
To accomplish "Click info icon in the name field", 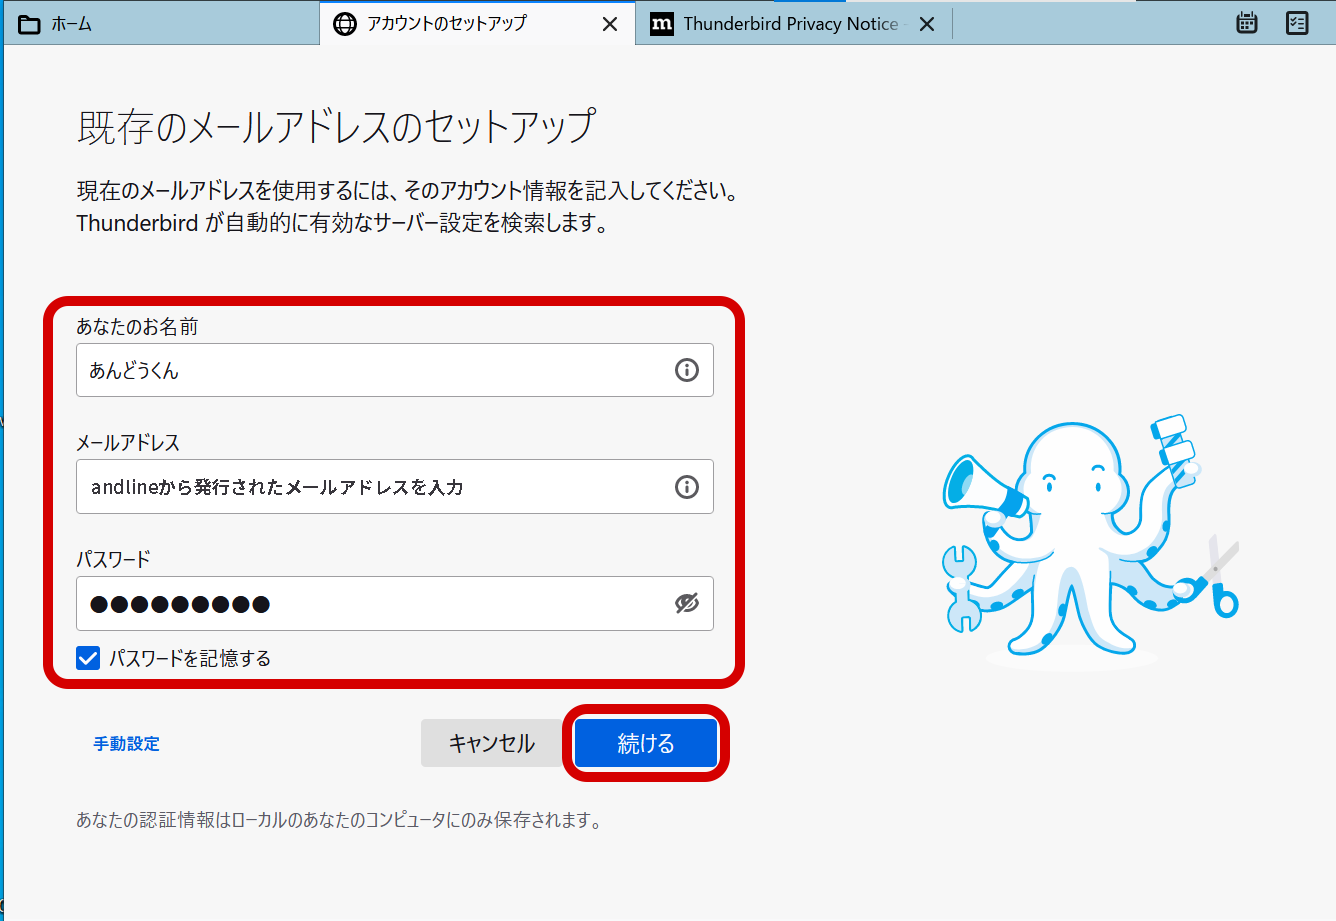I will point(687,370).
